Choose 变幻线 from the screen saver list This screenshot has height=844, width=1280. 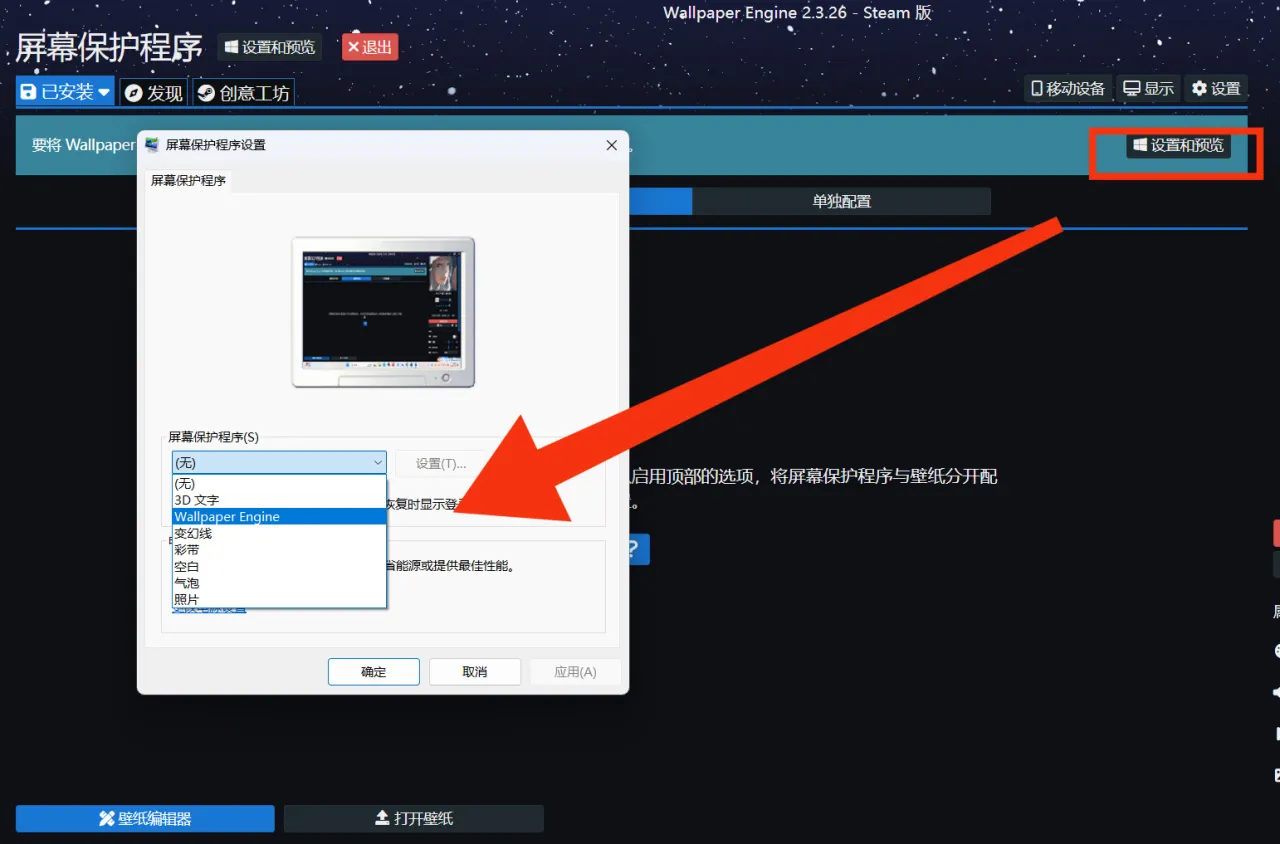point(279,533)
